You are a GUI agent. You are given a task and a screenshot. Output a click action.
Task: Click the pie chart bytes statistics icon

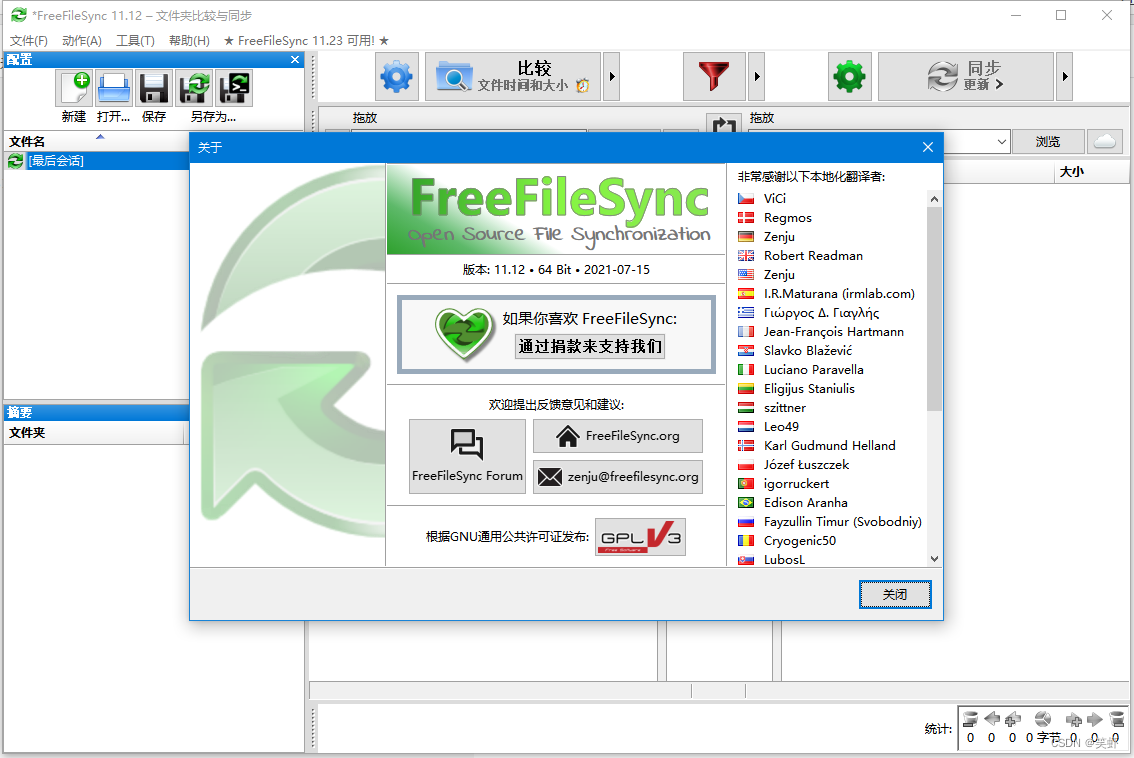pyautogui.click(x=1043, y=719)
